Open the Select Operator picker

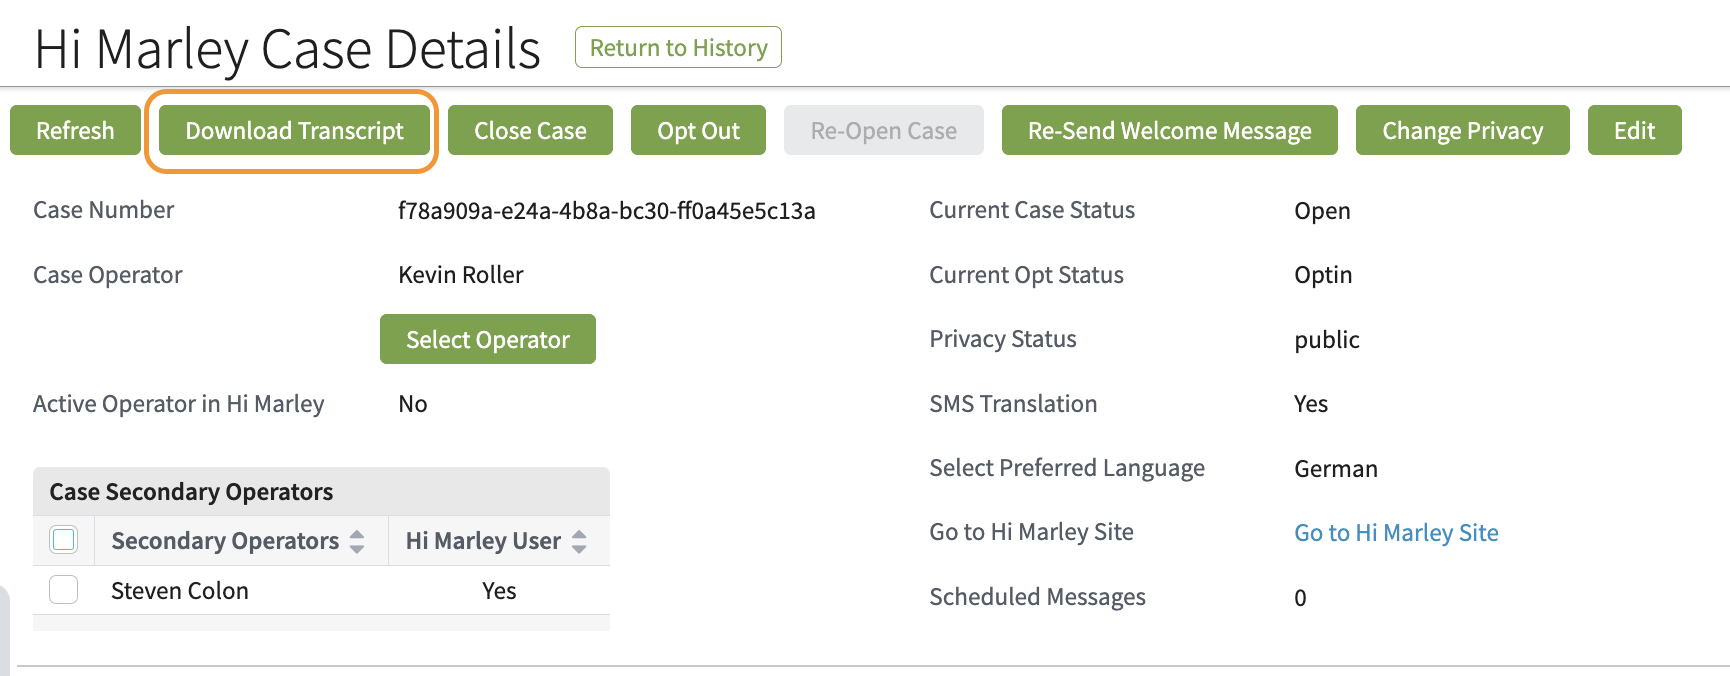[x=487, y=339]
